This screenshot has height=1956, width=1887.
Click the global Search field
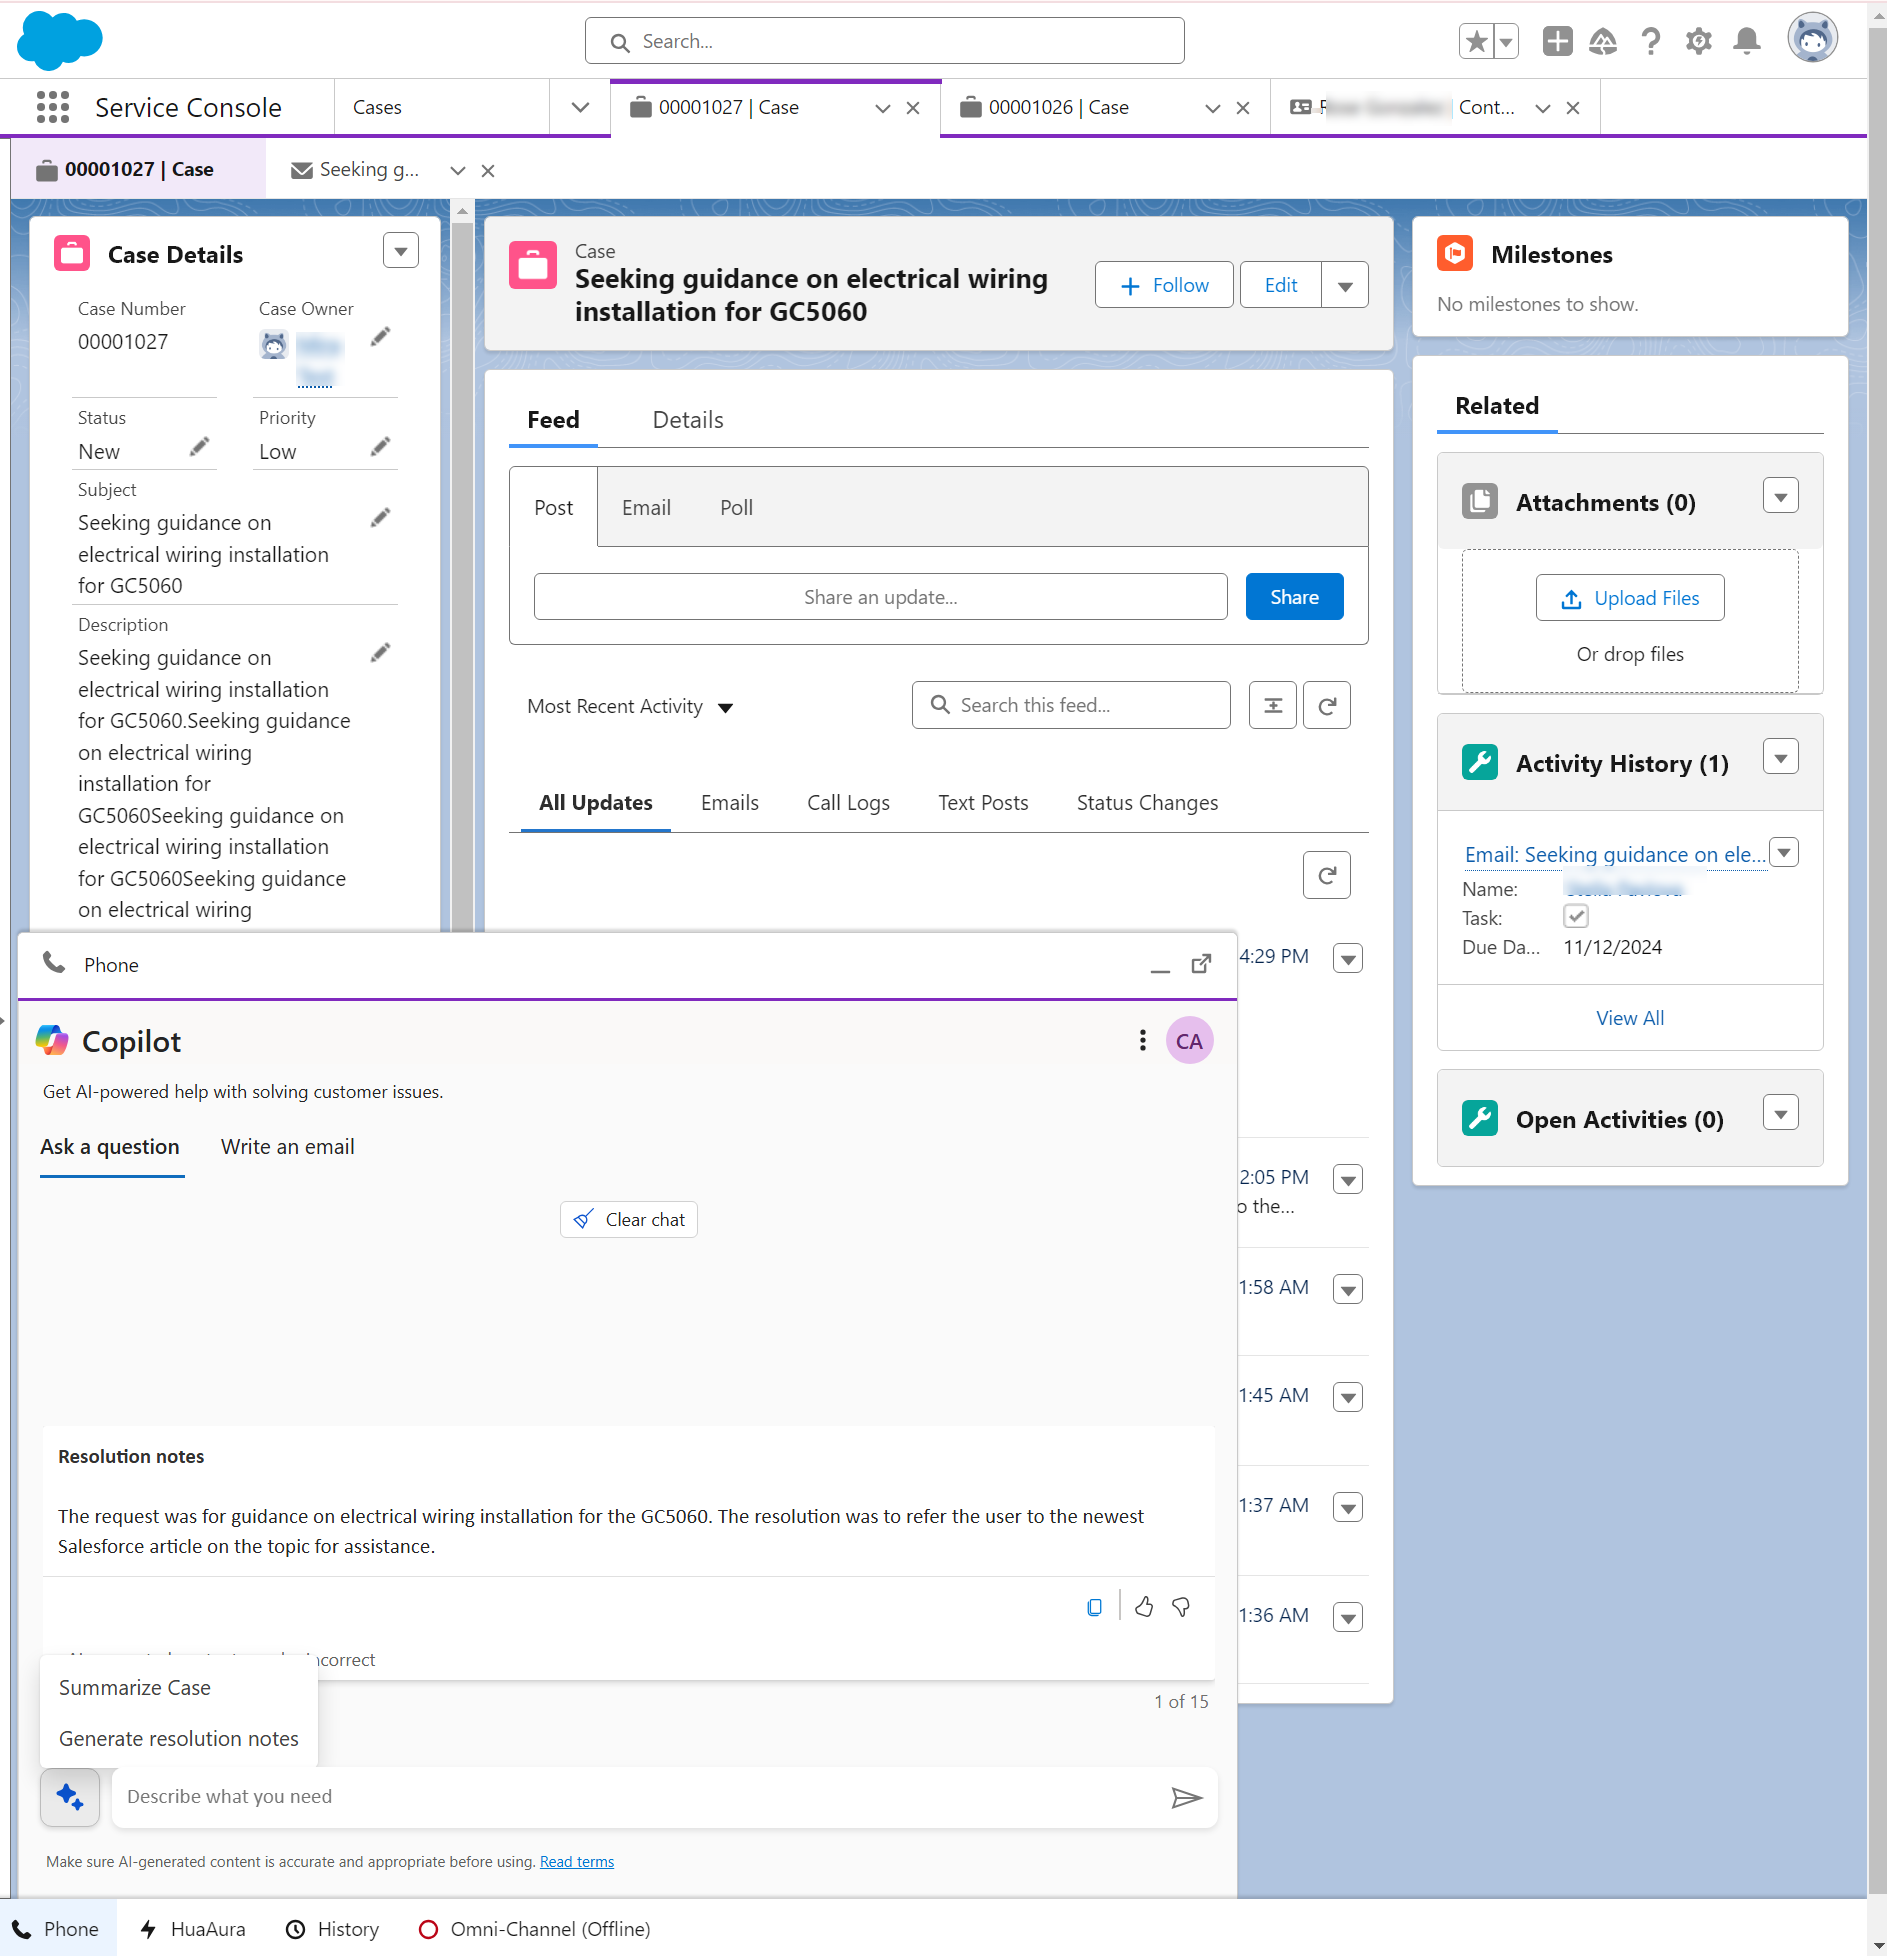[x=884, y=41]
